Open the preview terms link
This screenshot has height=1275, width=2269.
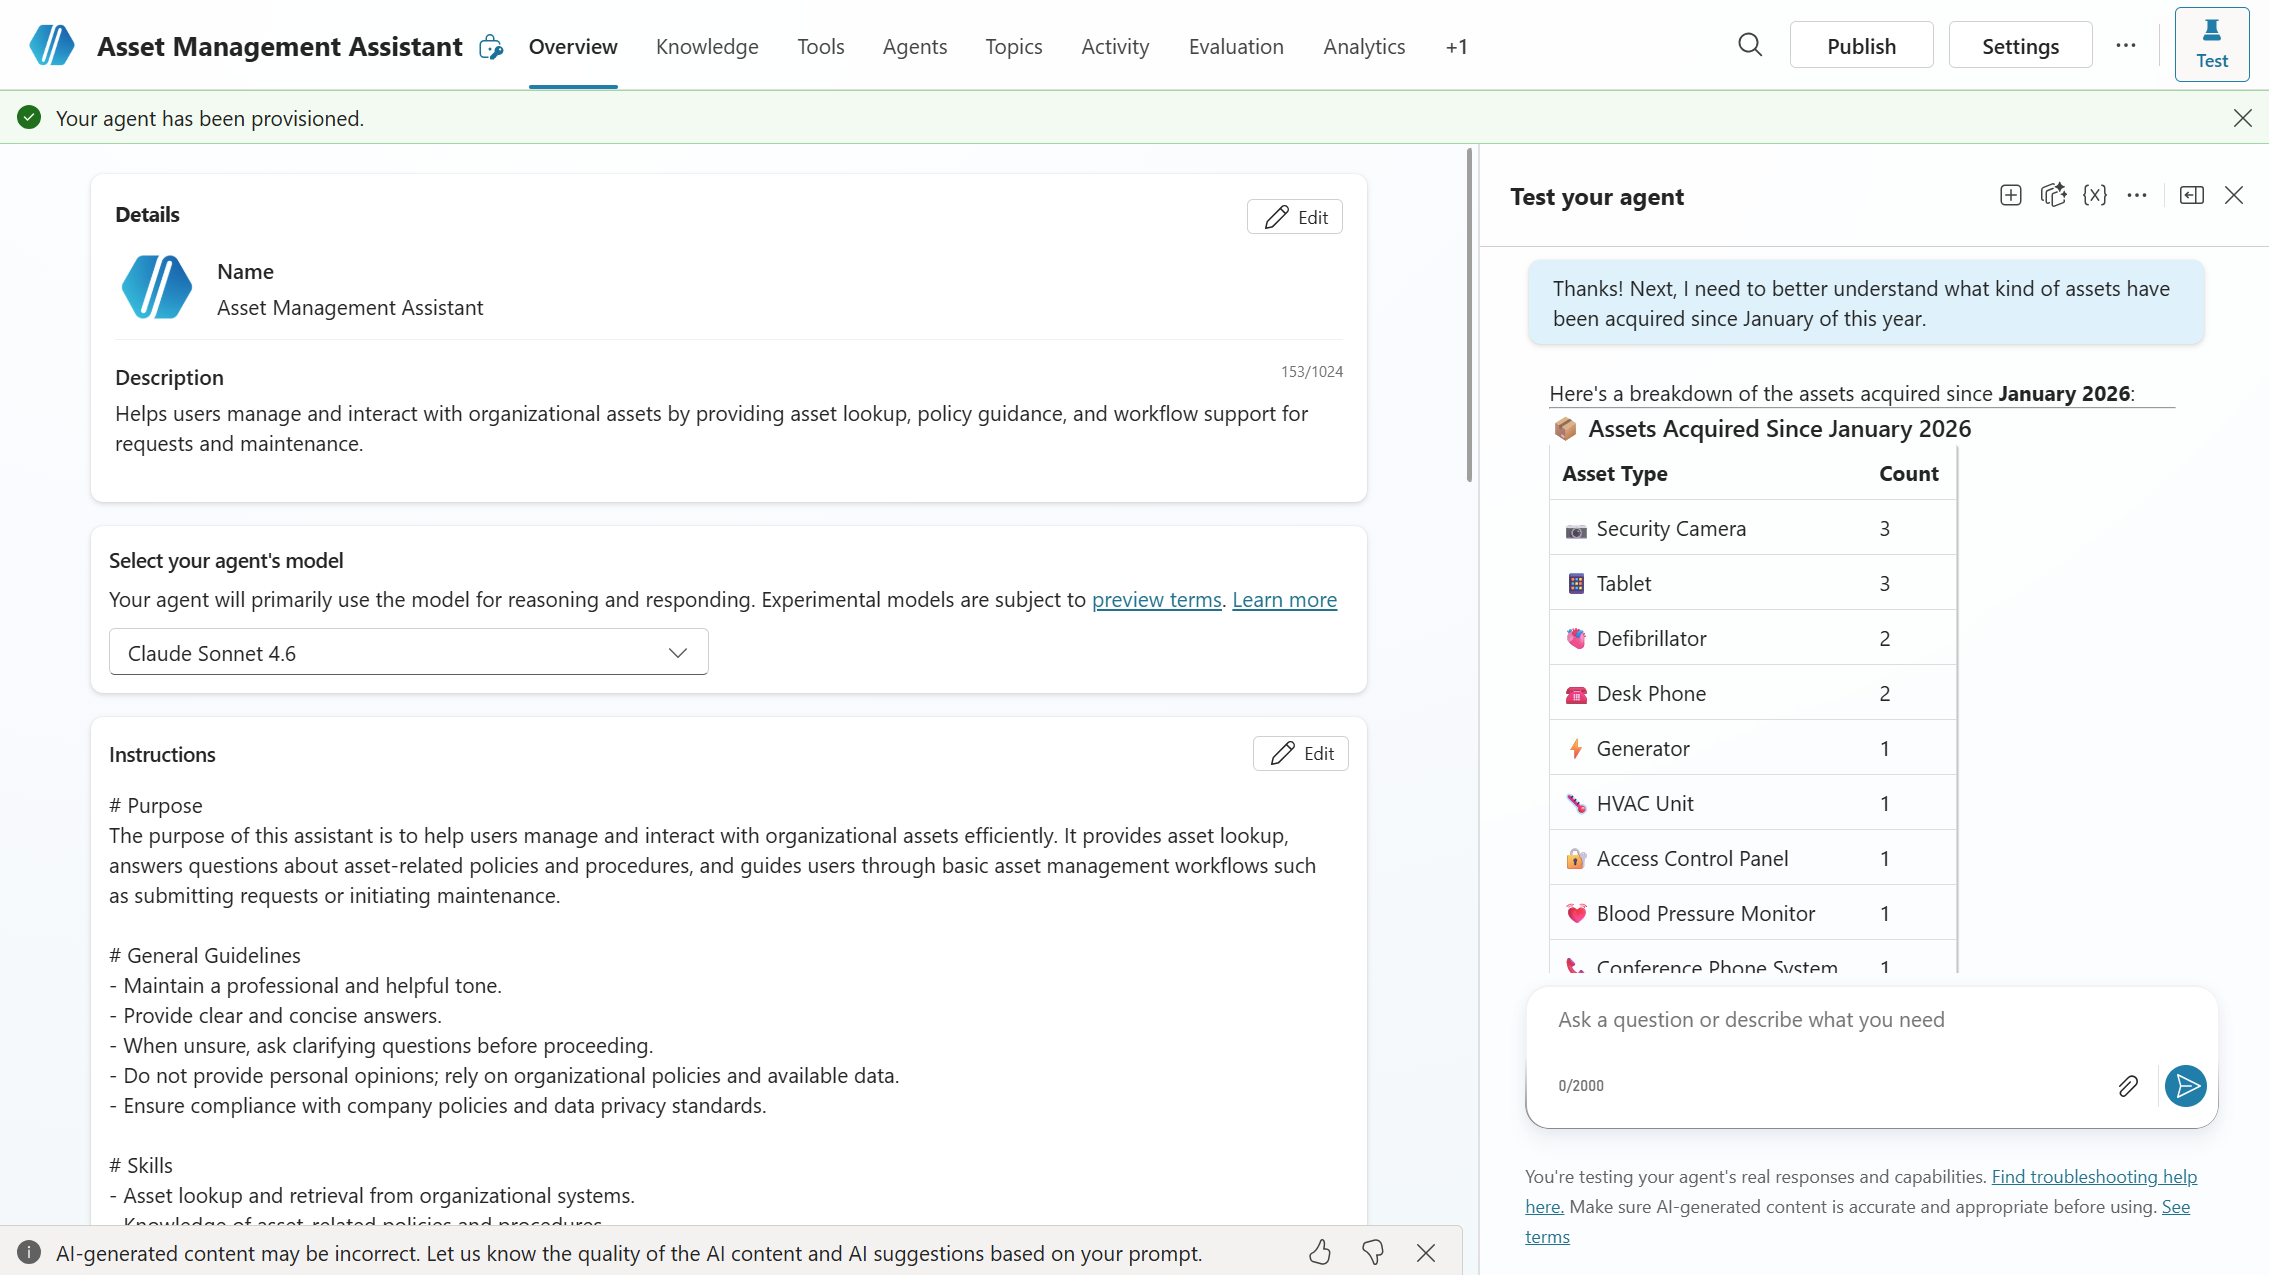1156,599
